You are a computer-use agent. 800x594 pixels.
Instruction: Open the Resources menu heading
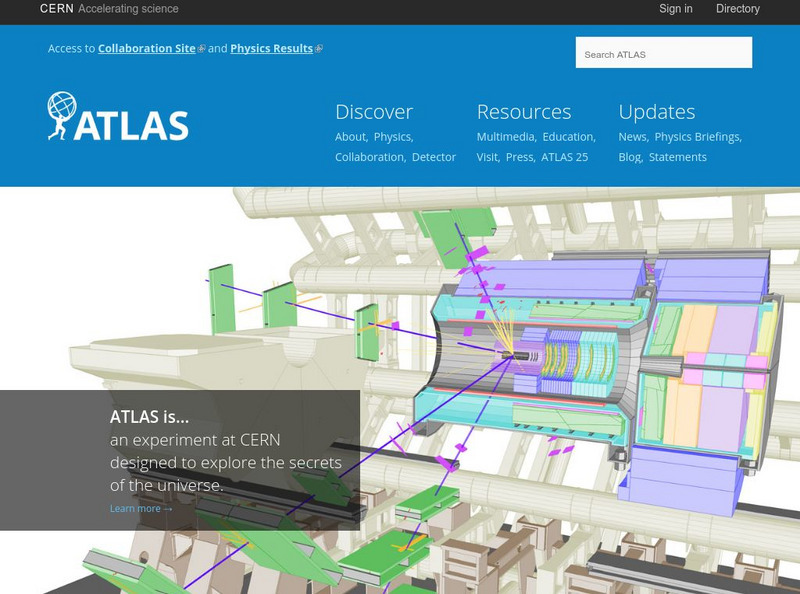pos(523,112)
